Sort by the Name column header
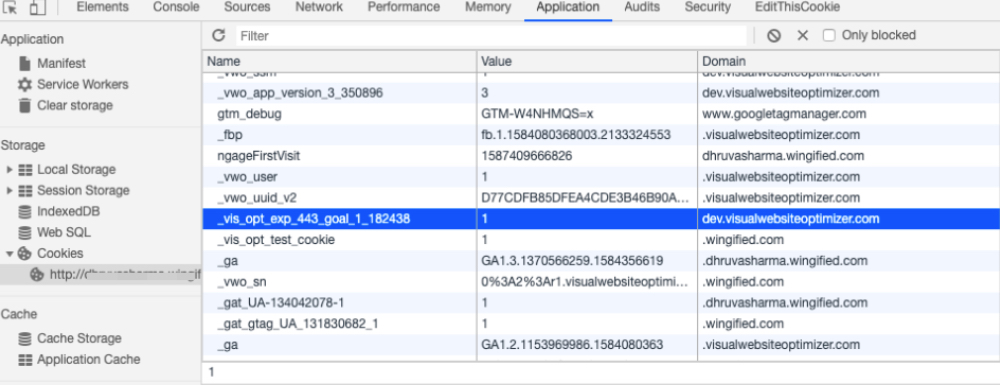 [x=339, y=61]
